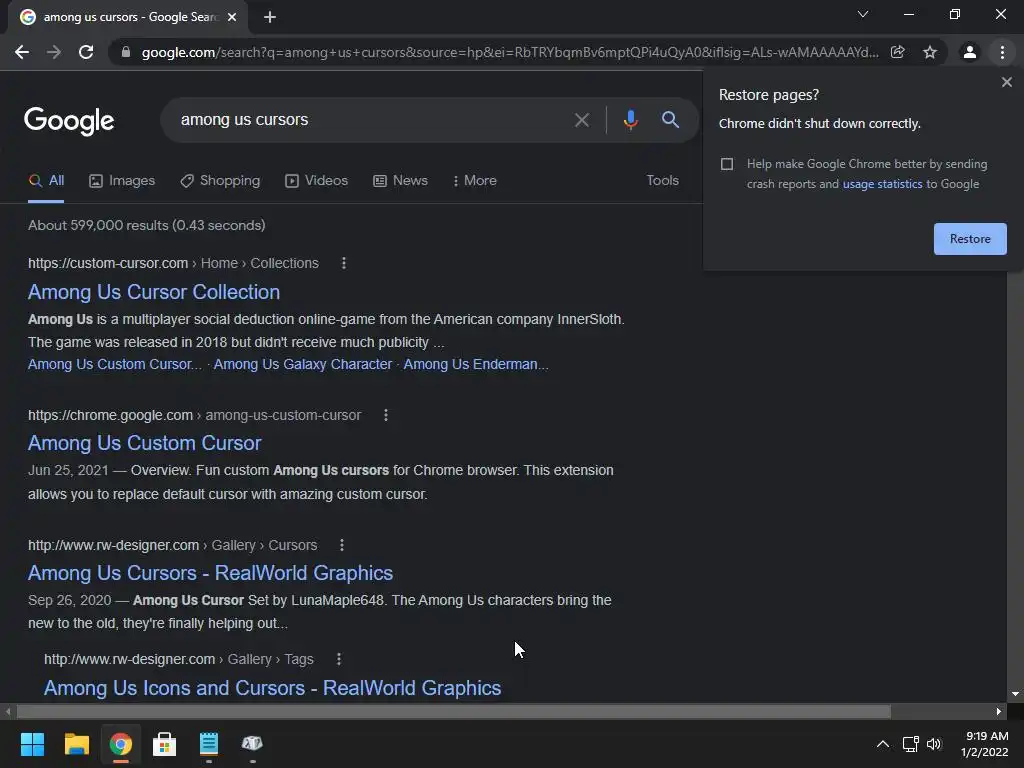
Task: Open Among Us Galaxy Character sitelink
Action: point(302,364)
